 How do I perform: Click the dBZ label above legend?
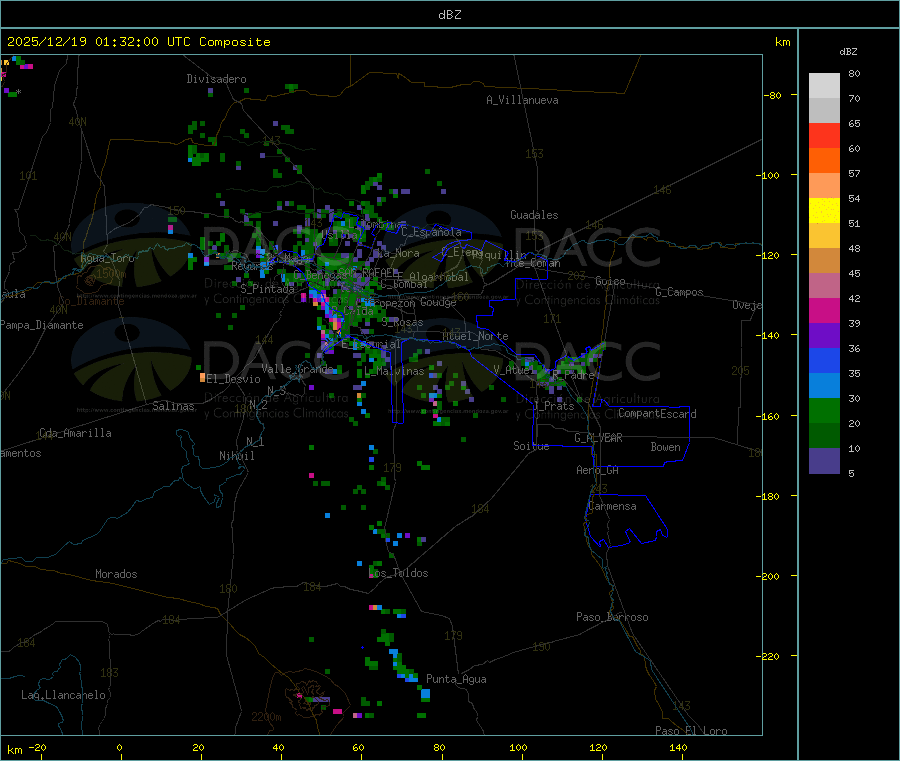point(848,52)
